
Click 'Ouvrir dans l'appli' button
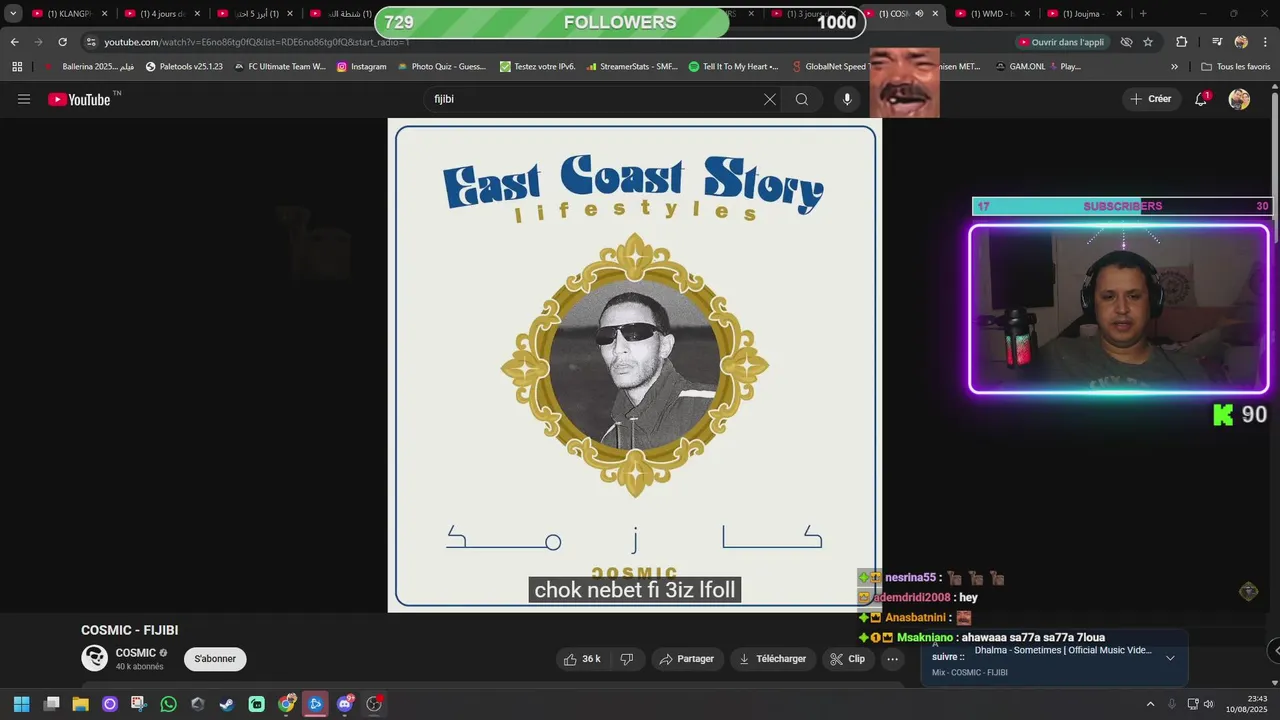1062,42
